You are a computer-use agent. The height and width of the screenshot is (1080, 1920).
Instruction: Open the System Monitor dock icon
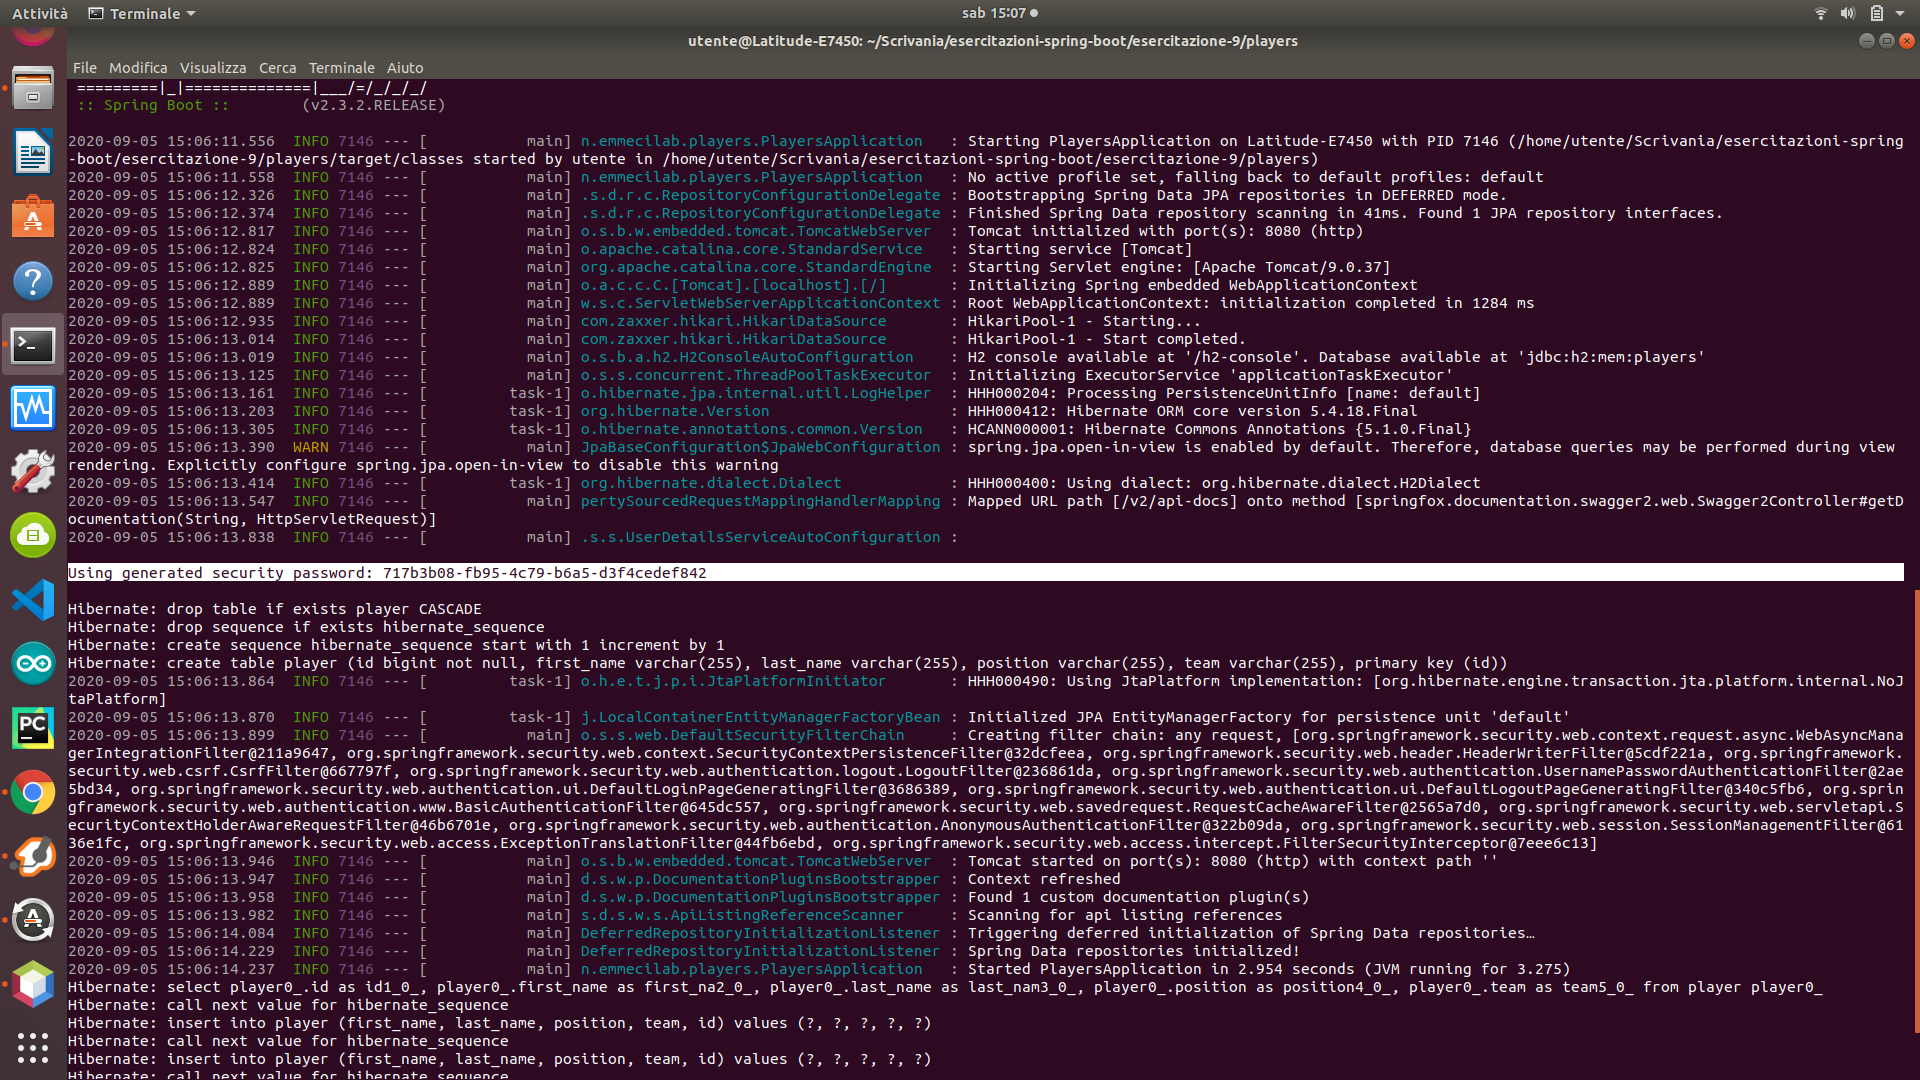pyautogui.click(x=33, y=408)
